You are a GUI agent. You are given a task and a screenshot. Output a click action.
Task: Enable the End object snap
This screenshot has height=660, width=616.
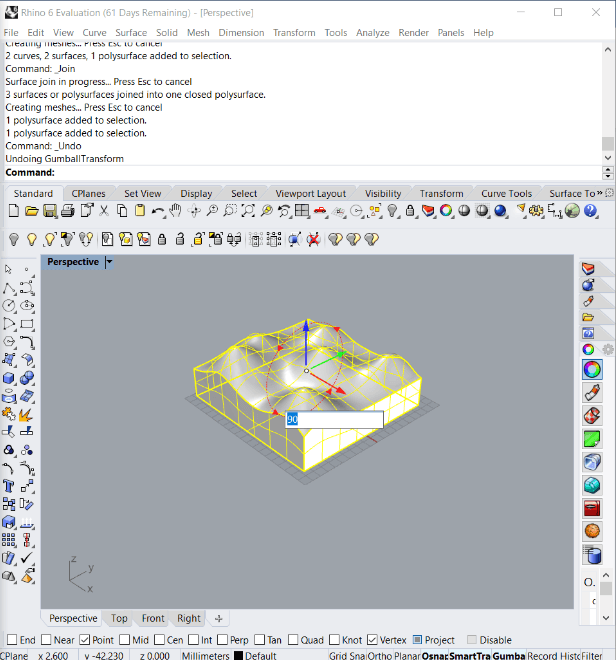[x=12, y=640]
